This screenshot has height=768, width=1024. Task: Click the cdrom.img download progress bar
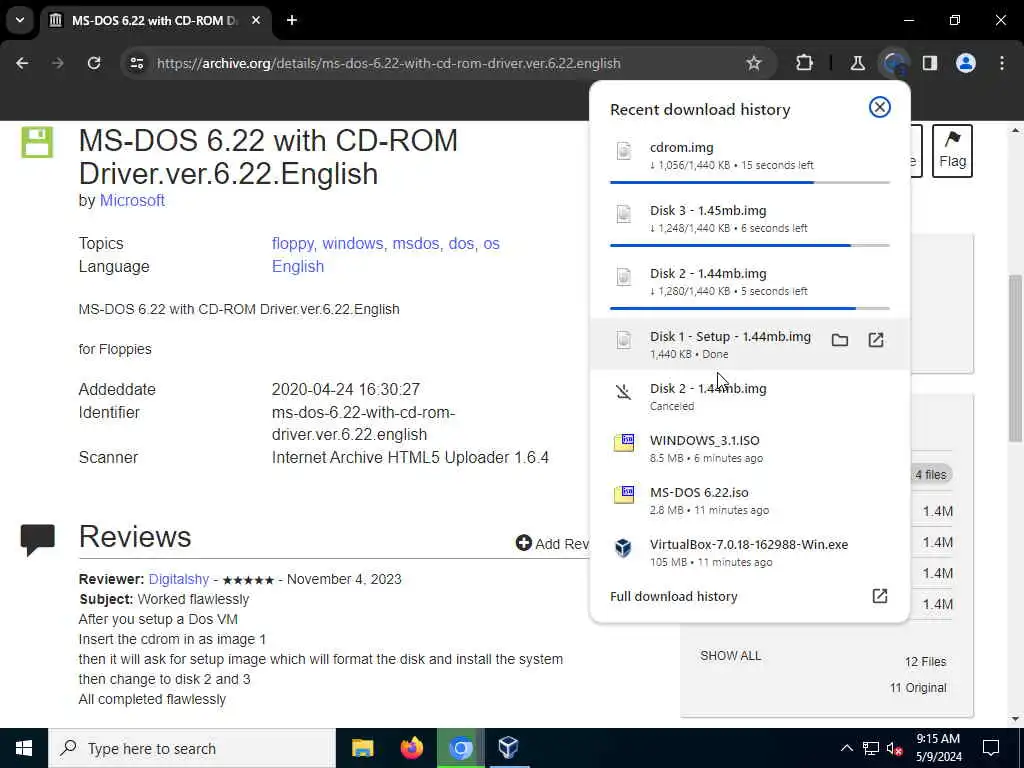[x=750, y=182]
